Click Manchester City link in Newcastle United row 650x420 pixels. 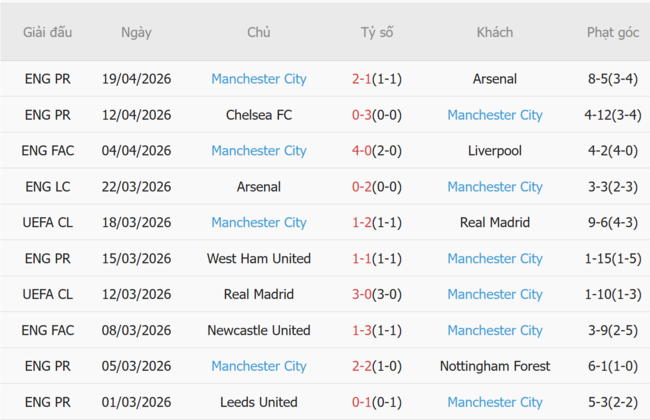(495, 331)
